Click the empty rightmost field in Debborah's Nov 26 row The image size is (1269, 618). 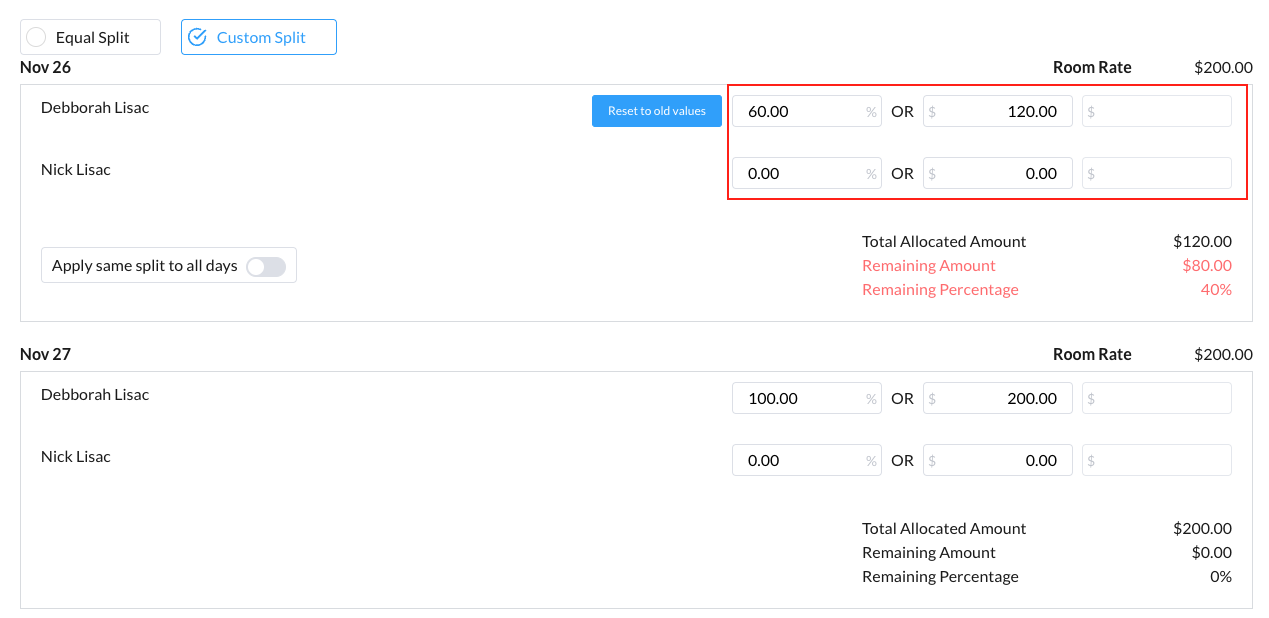click(x=1157, y=111)
